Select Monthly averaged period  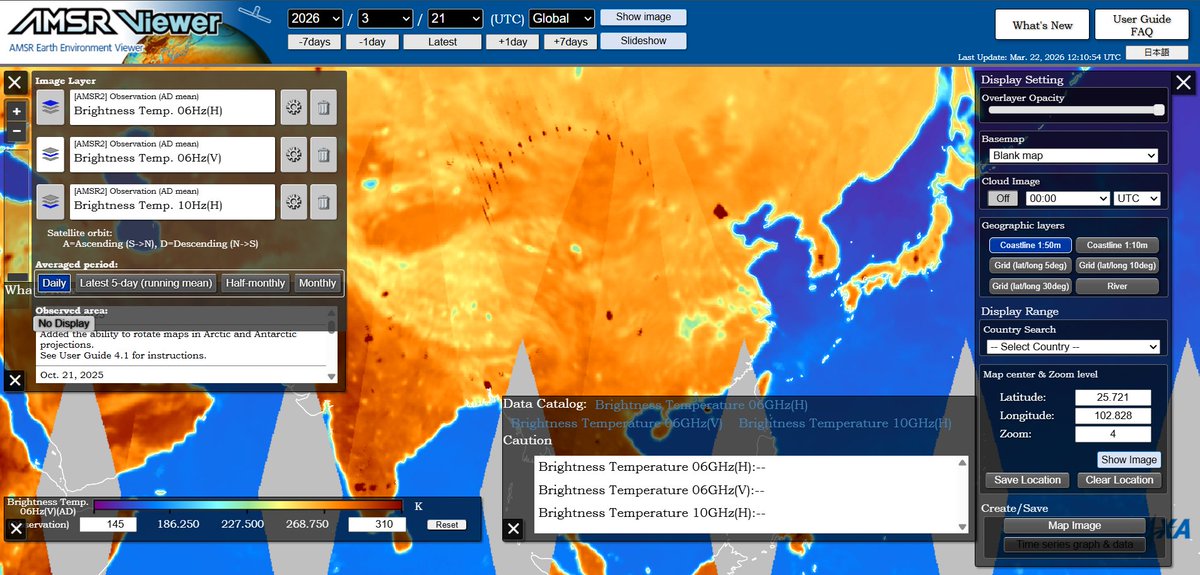(317, 283)
